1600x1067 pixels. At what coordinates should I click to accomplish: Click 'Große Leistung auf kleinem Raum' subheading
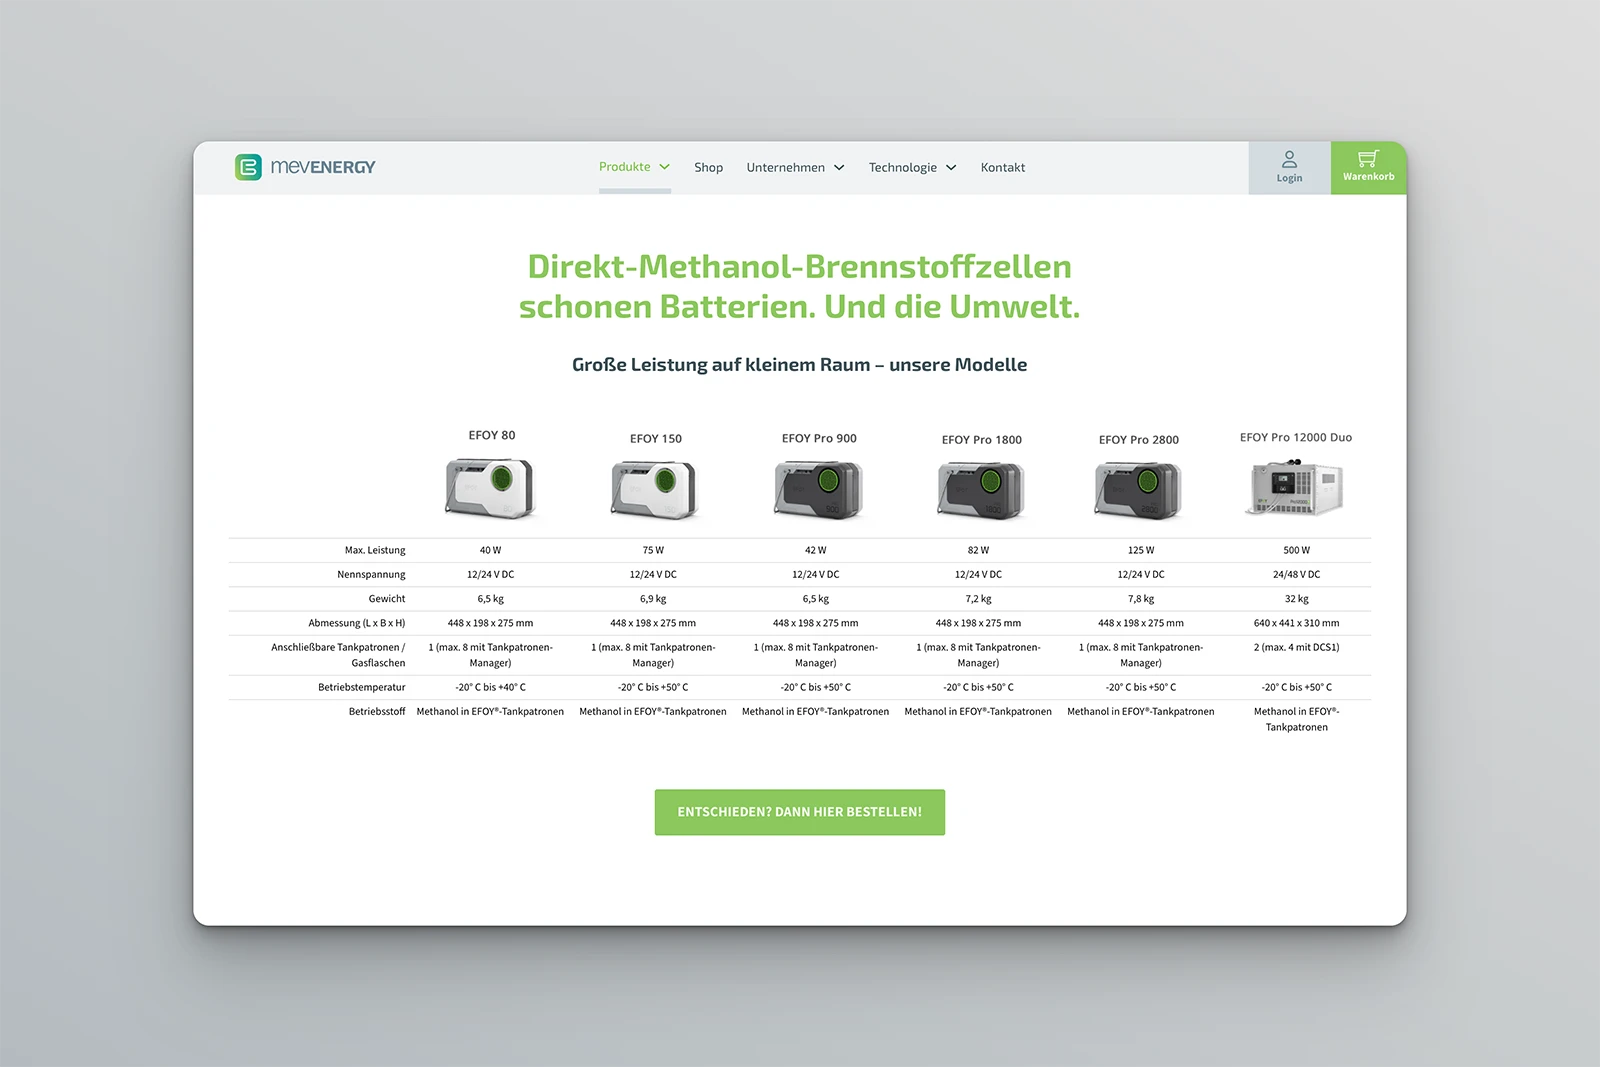(x=720, y=365)
